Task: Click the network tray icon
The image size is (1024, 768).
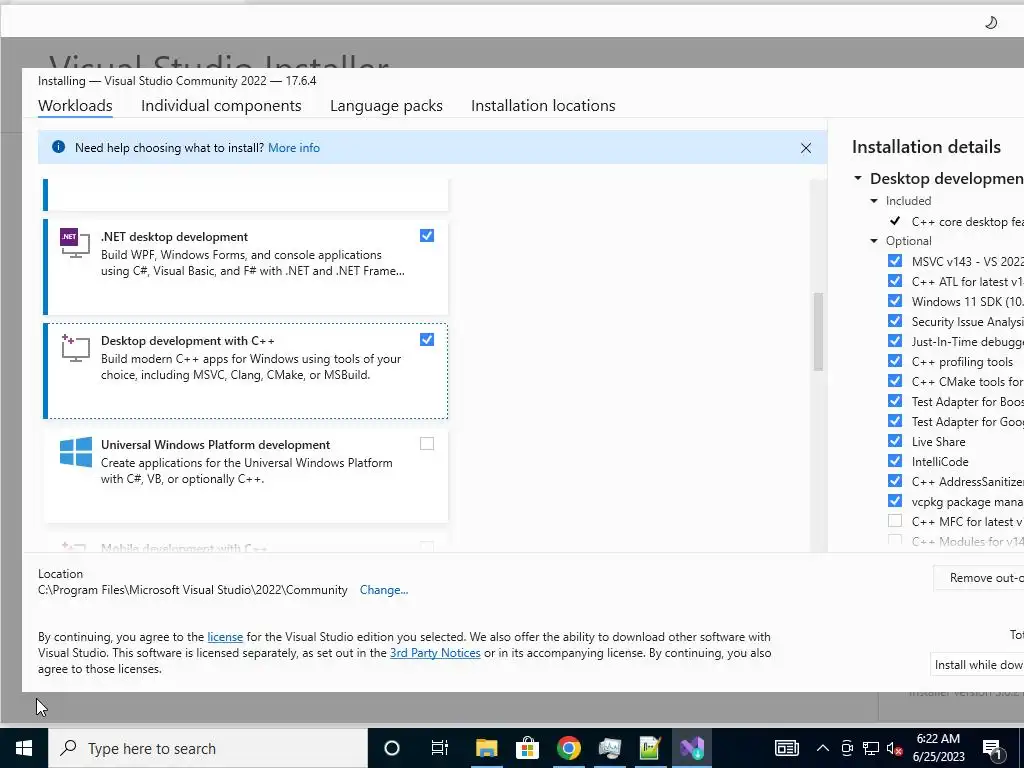Action: [x=871, y=748]
